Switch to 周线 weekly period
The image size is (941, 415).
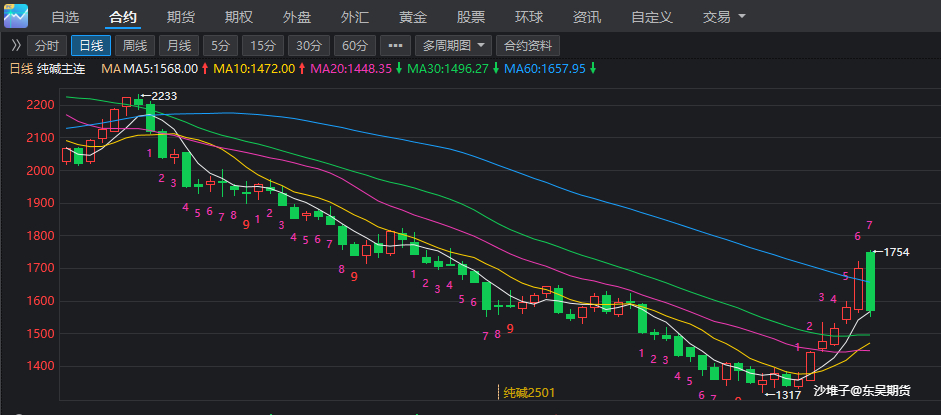tap(135, 46)
